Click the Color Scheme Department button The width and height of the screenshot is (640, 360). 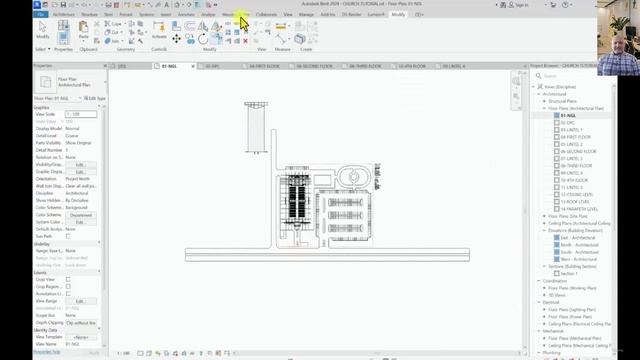coord(80,215)
